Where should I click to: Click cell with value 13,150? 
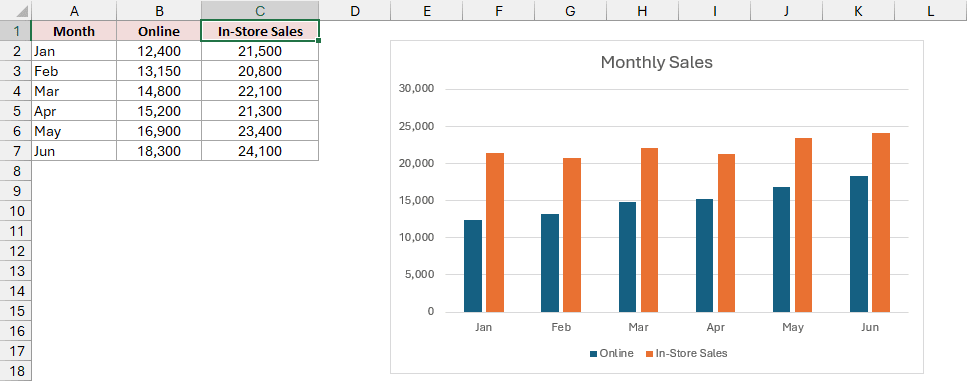159,71
